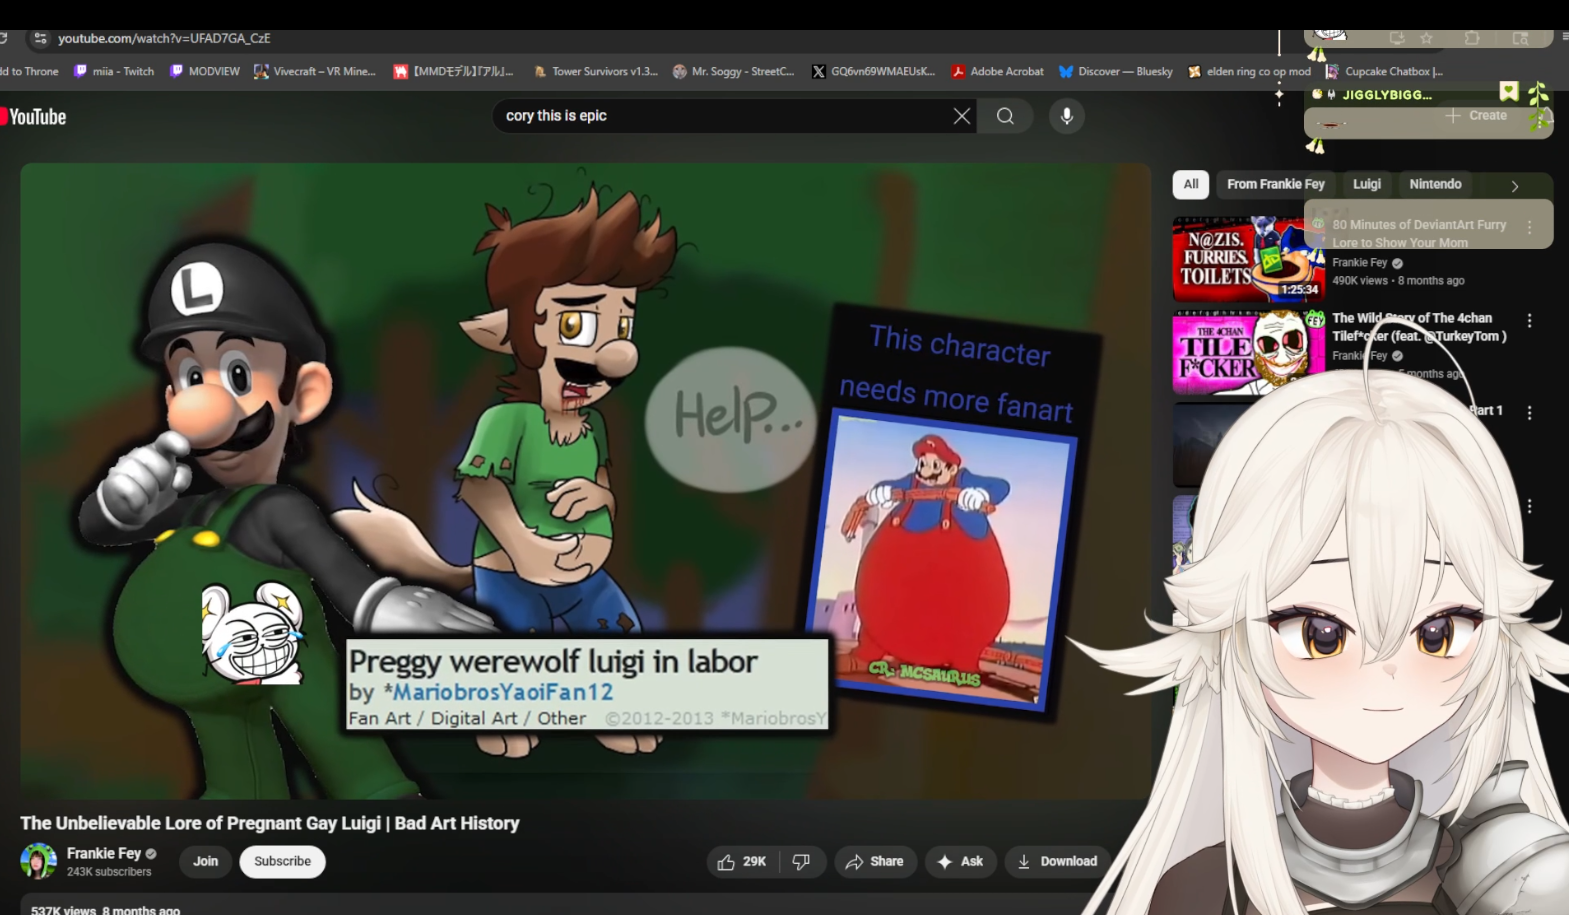The image size is (1569, 915).
Task: View site information icon beside the URL
Action: (x=40, y=38)
